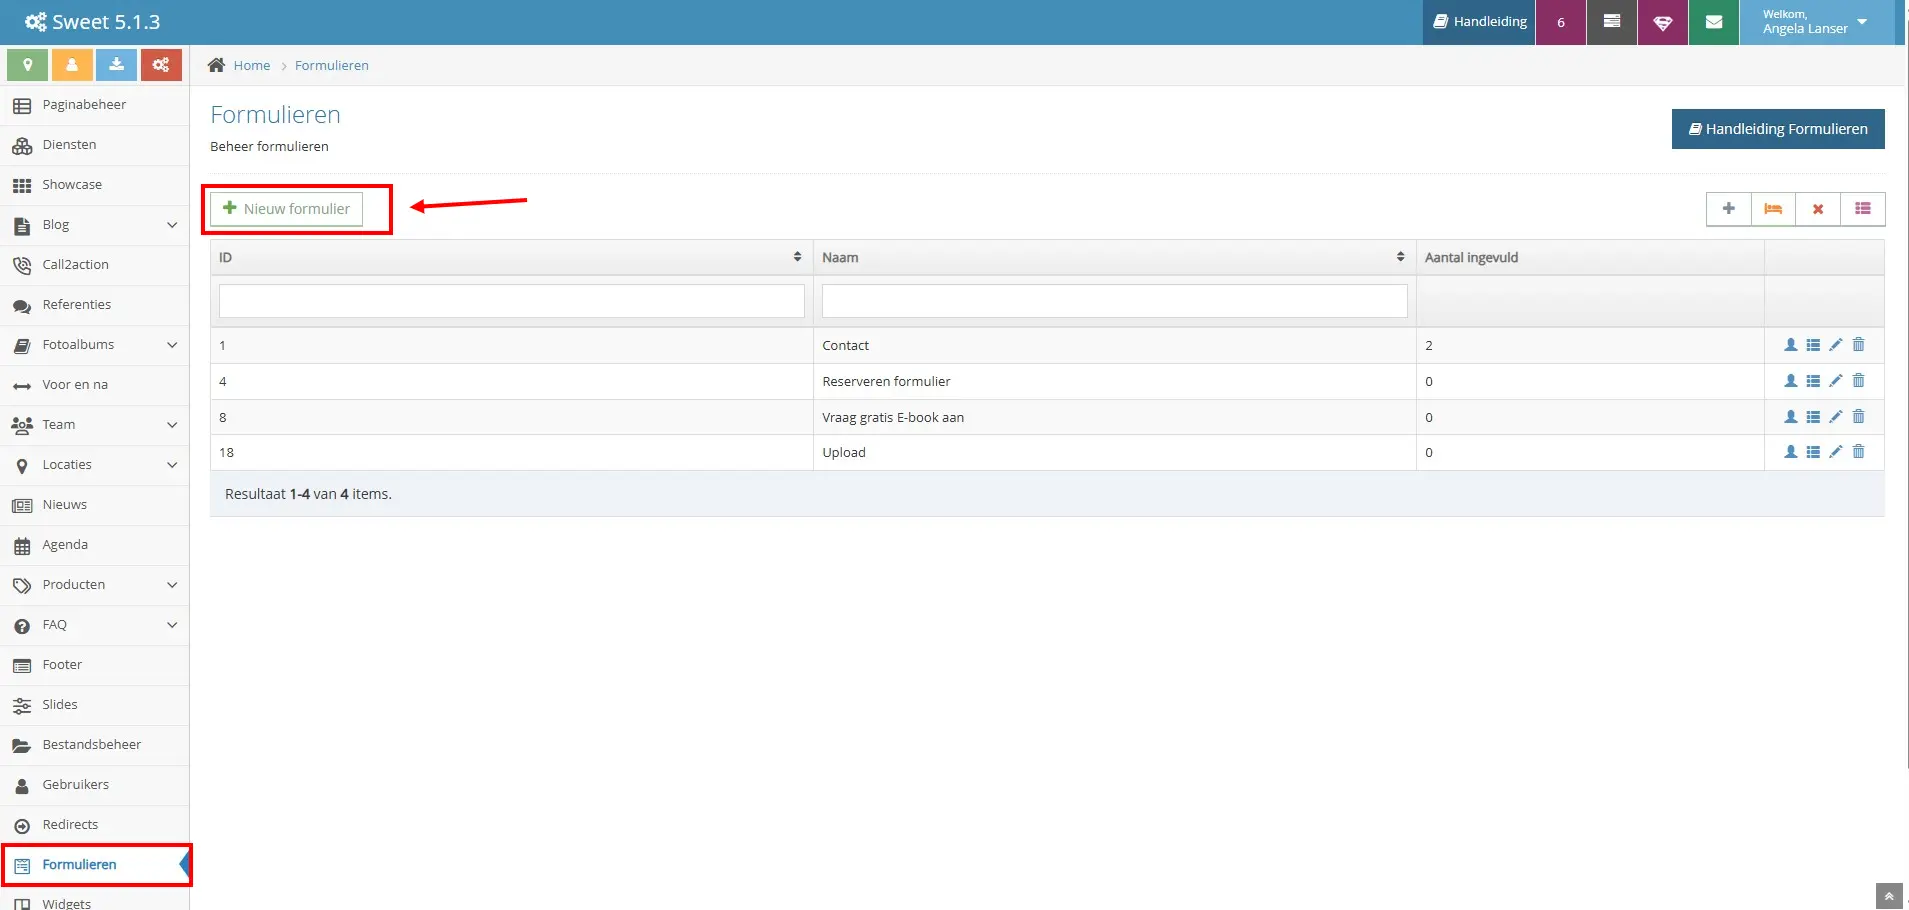Focus the ID filter input field
The image size is (1909, 910).
[x=512, y=301]
